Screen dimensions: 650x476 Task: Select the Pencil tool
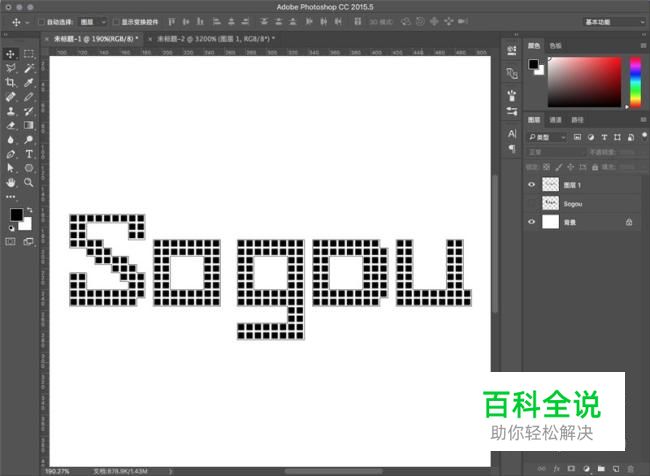point(29,97)
